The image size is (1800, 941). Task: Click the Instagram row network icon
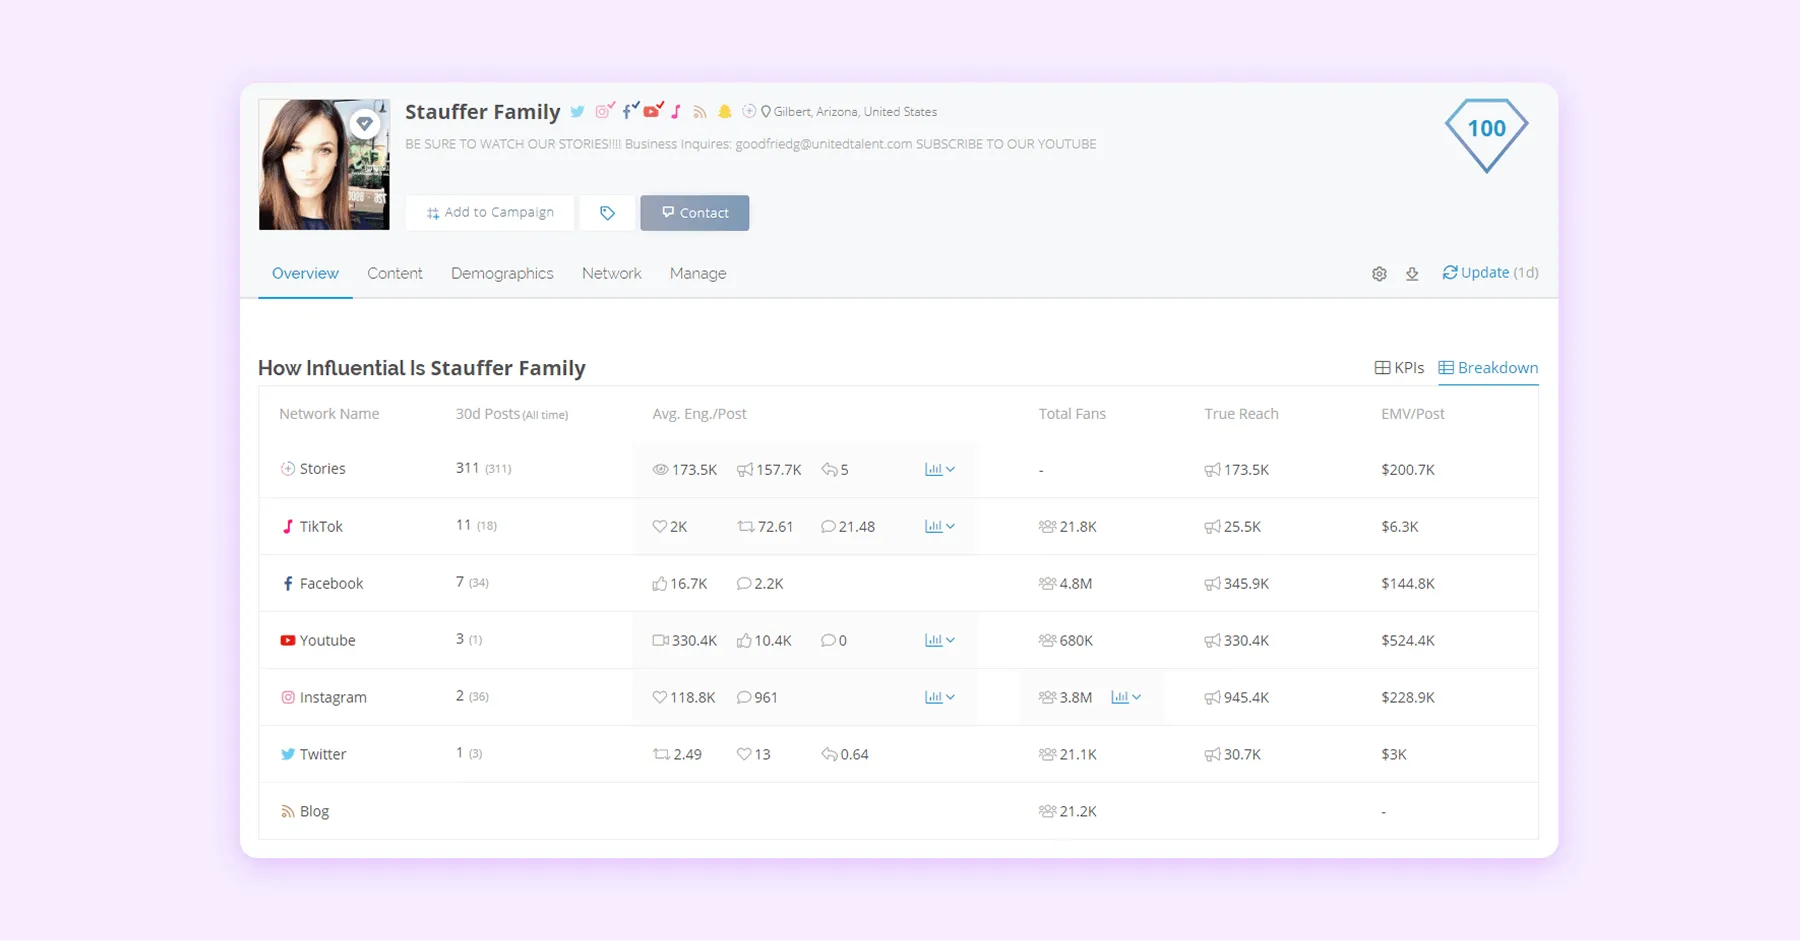pos(288,697)
